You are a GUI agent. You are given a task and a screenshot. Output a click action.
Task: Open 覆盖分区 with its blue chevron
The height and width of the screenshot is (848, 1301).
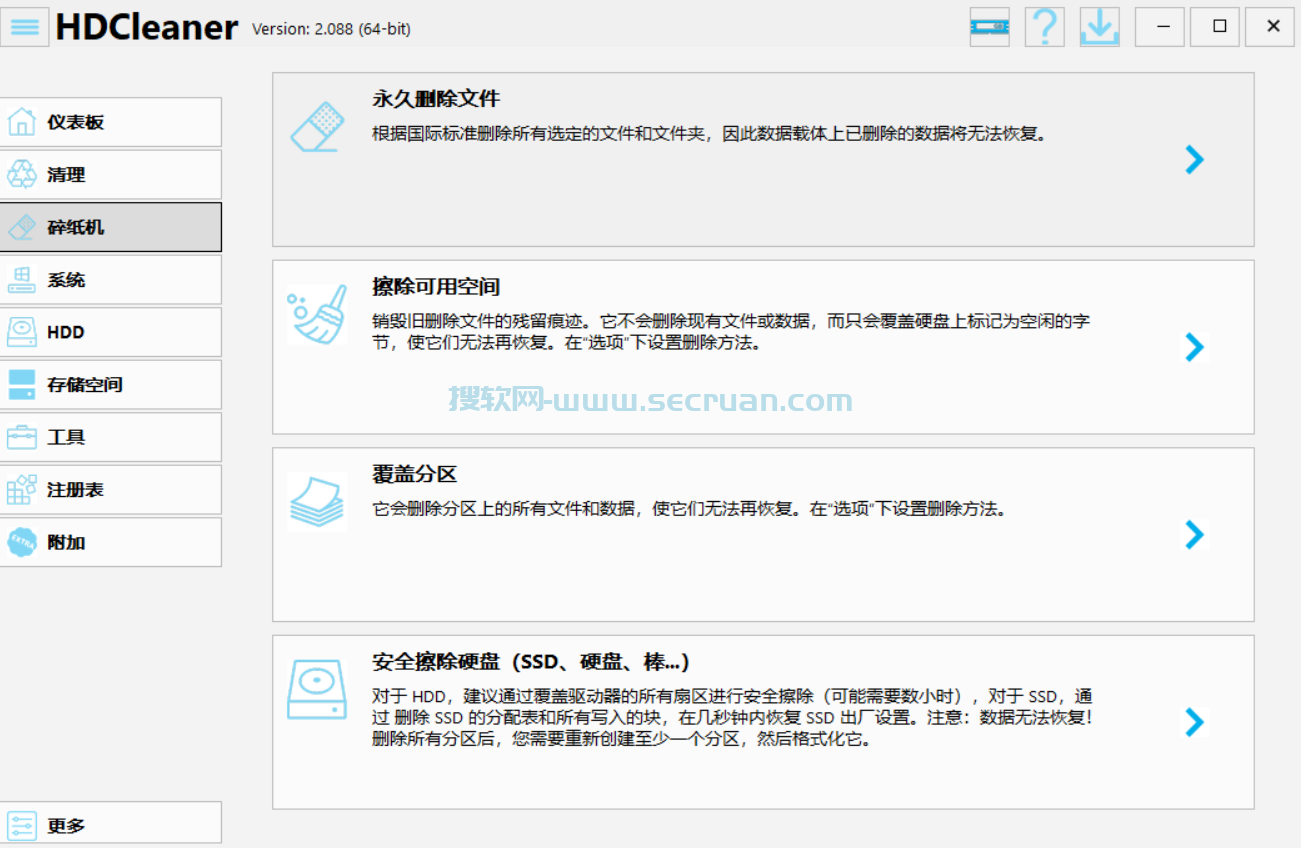1194,535
